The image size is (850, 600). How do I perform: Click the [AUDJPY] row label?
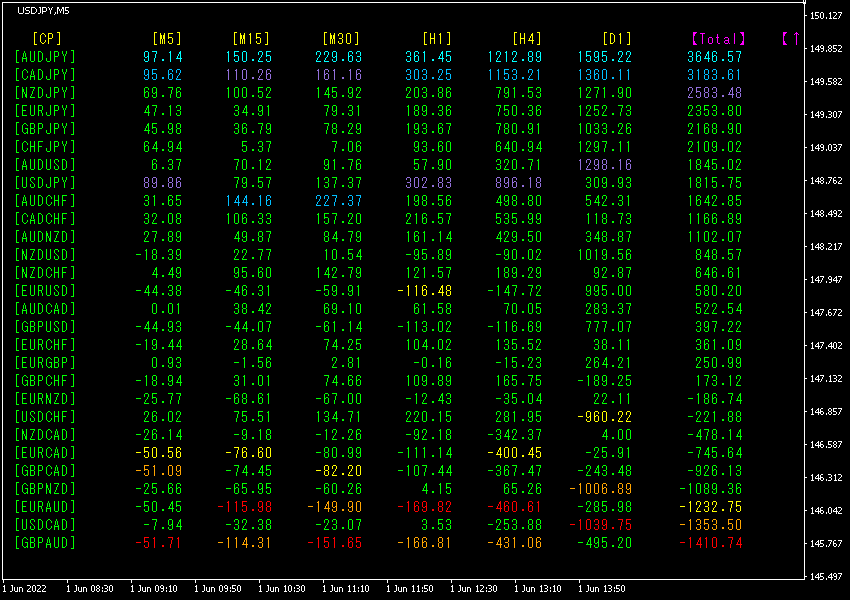coord(45,57)
